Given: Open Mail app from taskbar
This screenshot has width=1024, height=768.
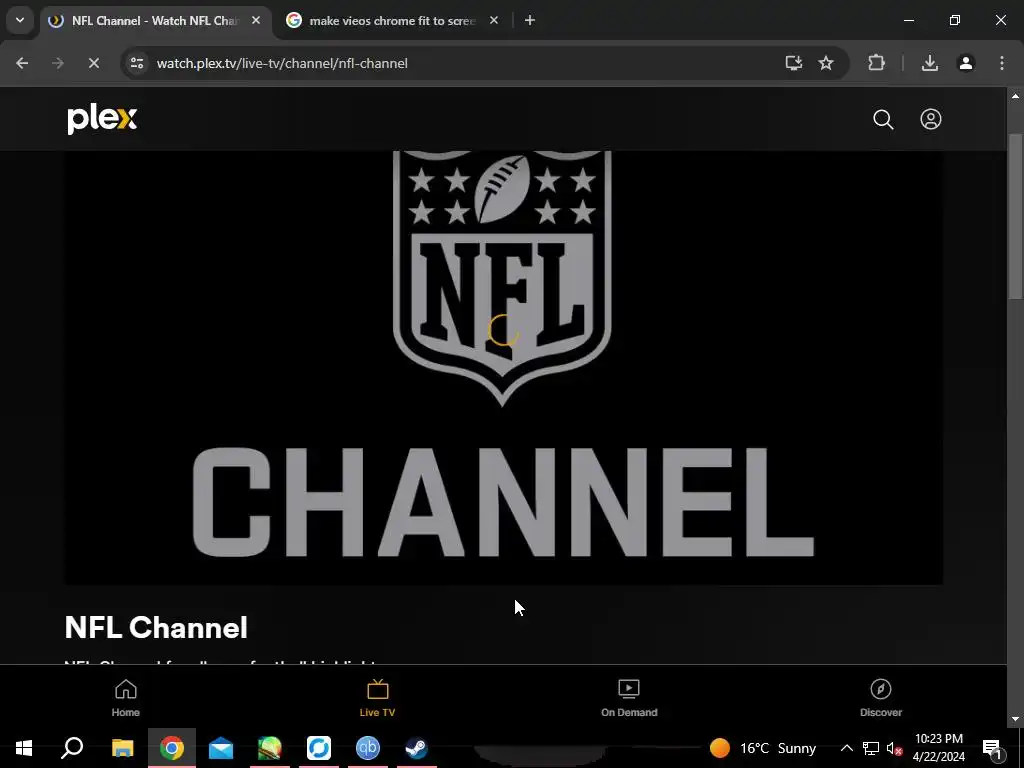Looking at the screenshot, I should (x=221, y=748).
